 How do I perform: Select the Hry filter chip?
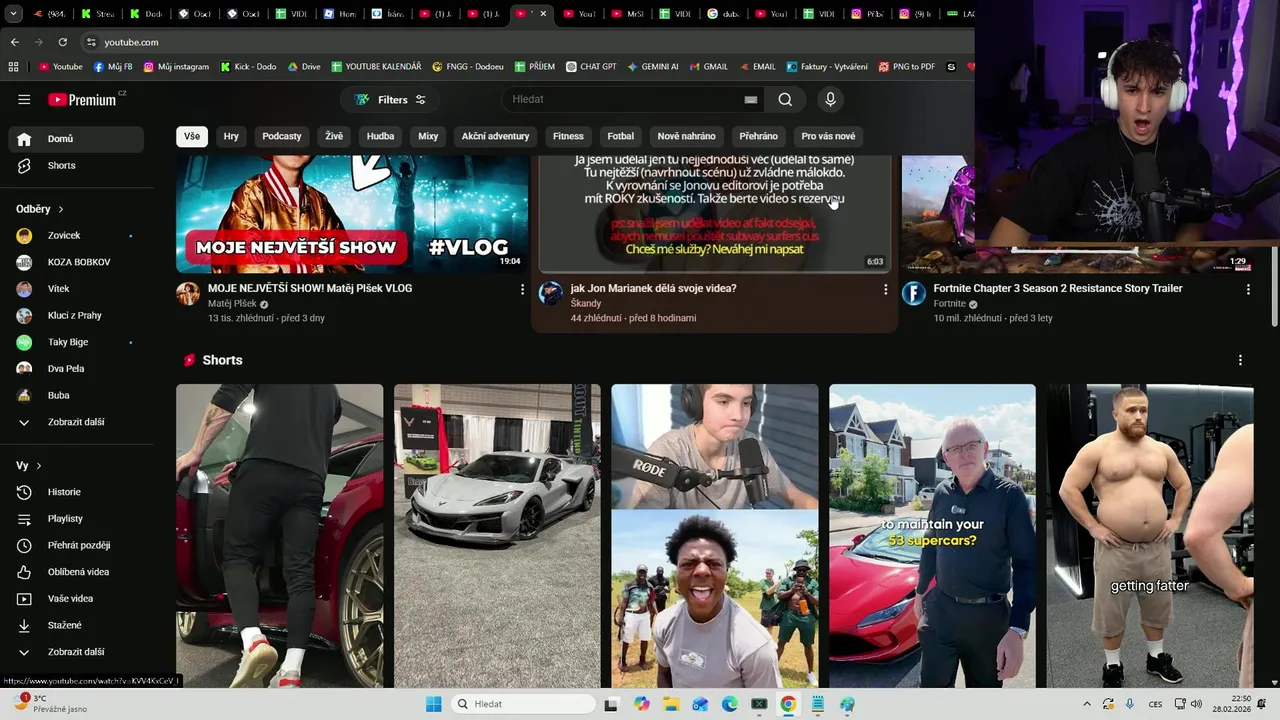231,136
